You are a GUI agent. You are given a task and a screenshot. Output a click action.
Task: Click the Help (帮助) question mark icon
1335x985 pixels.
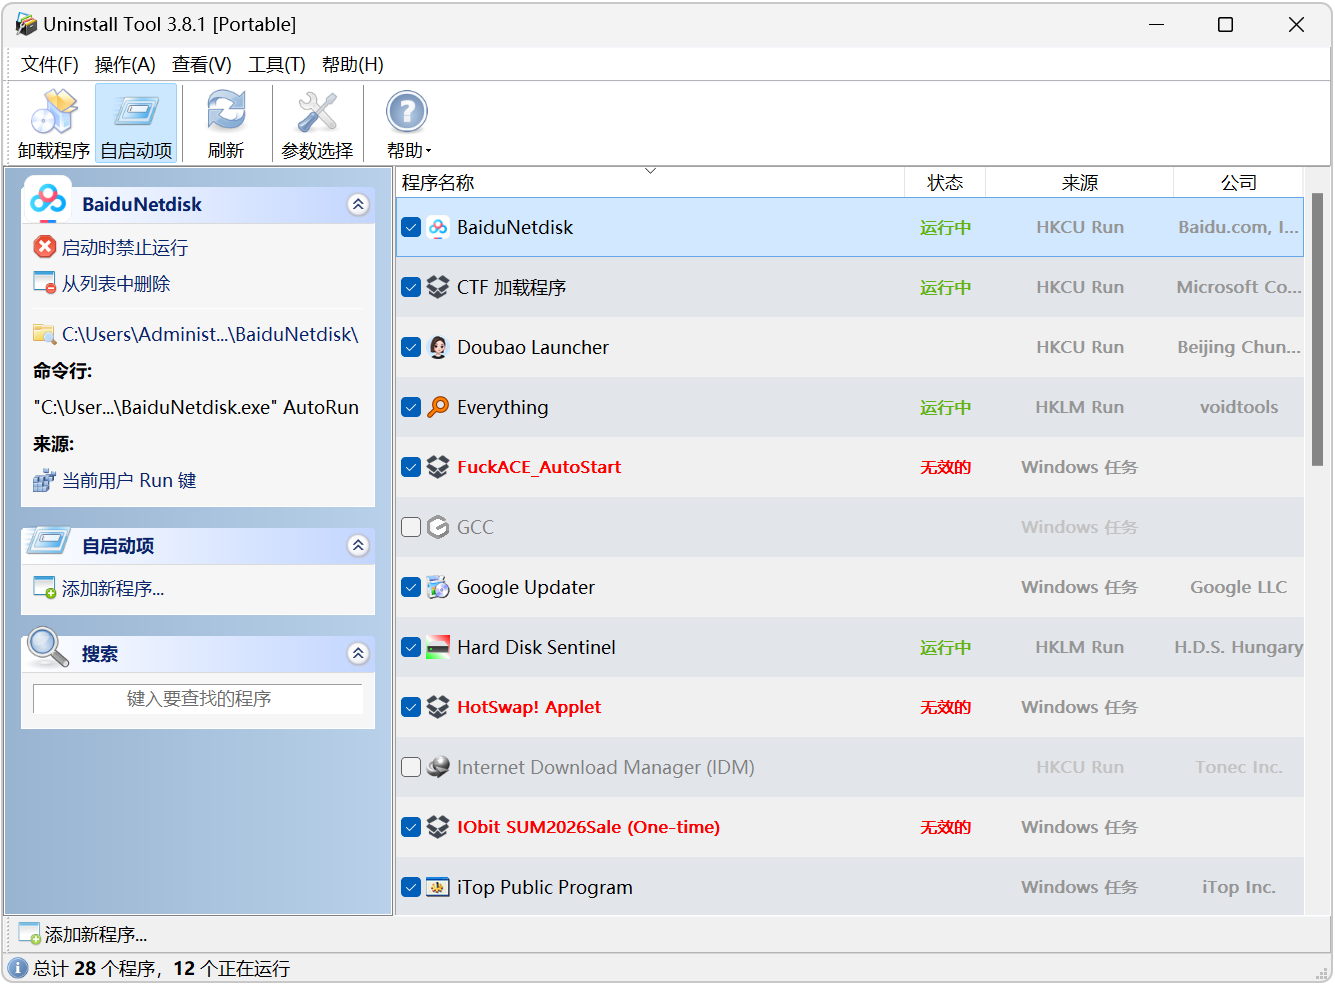[407, 111]
